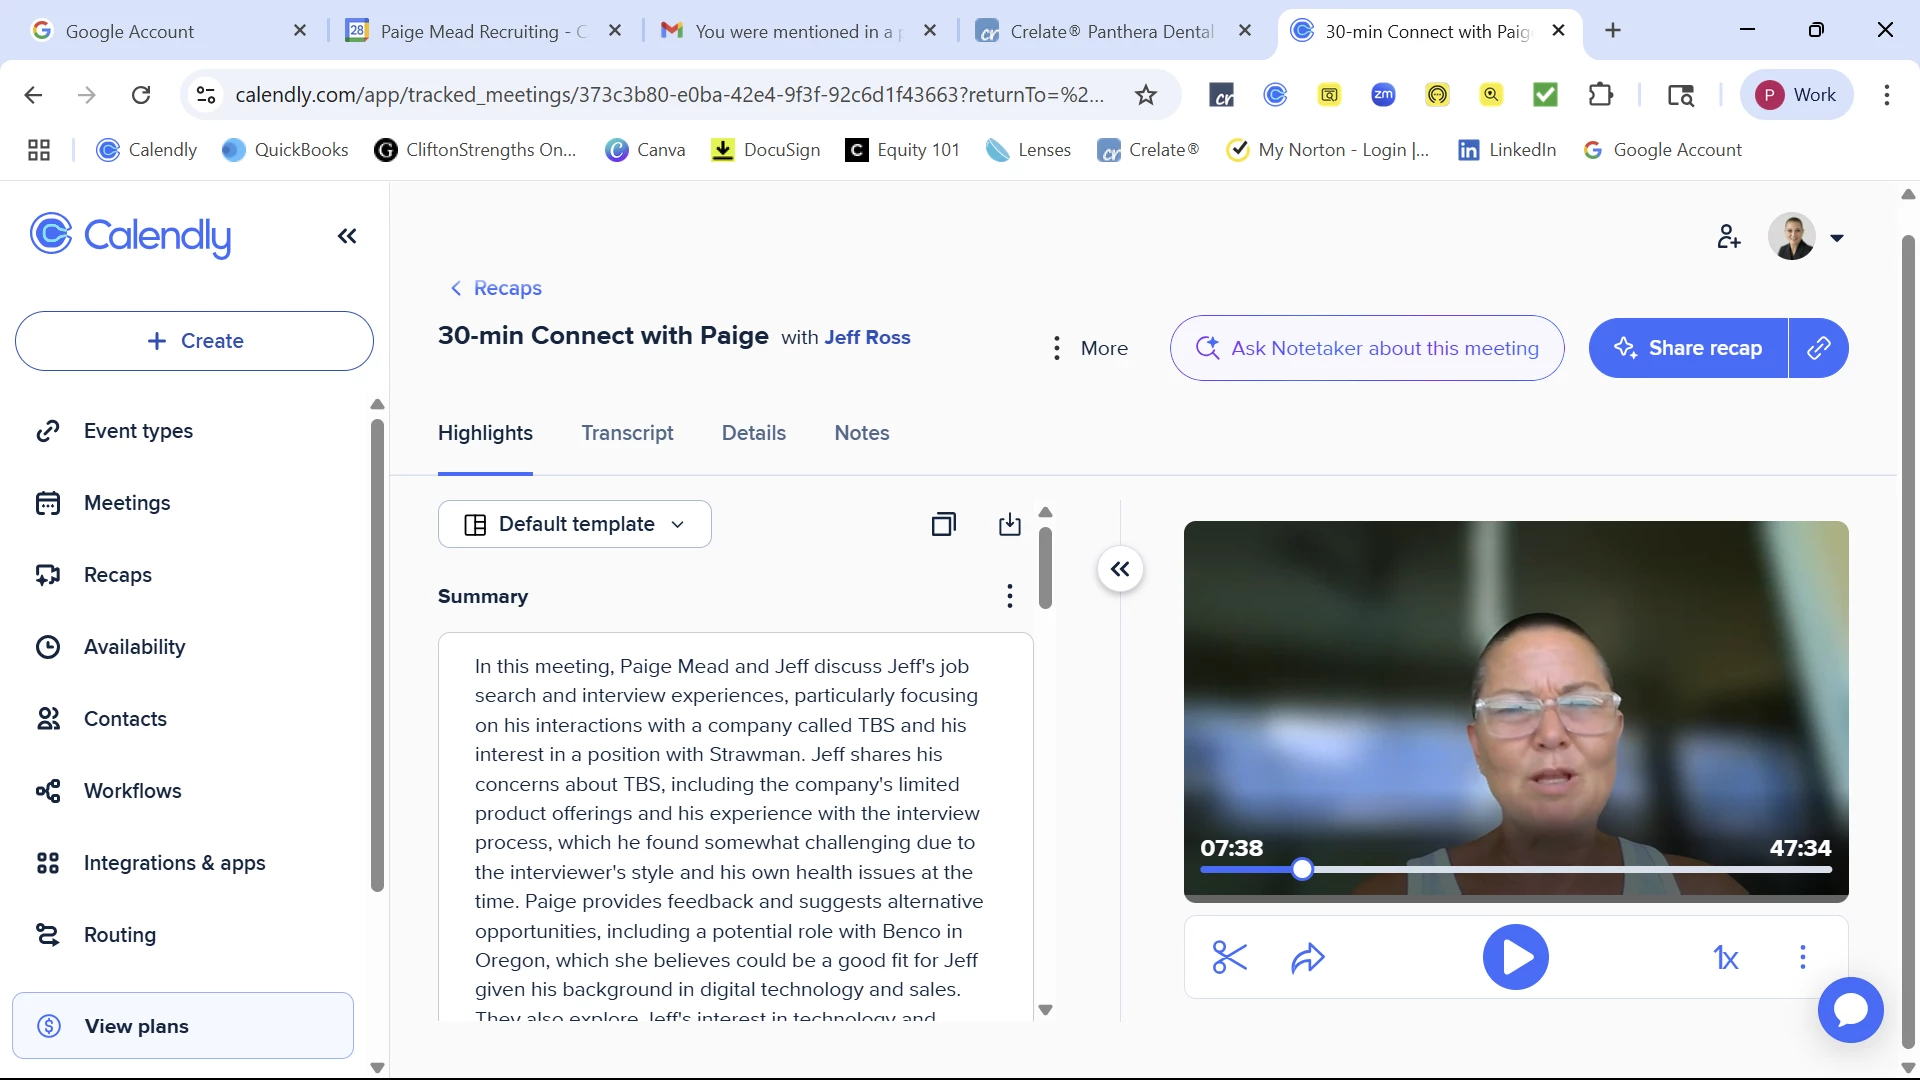Image resolution: width=1920 pixels, height=1080 pixels.
Task: Open the Work profile button
Action: (1797, 95)
